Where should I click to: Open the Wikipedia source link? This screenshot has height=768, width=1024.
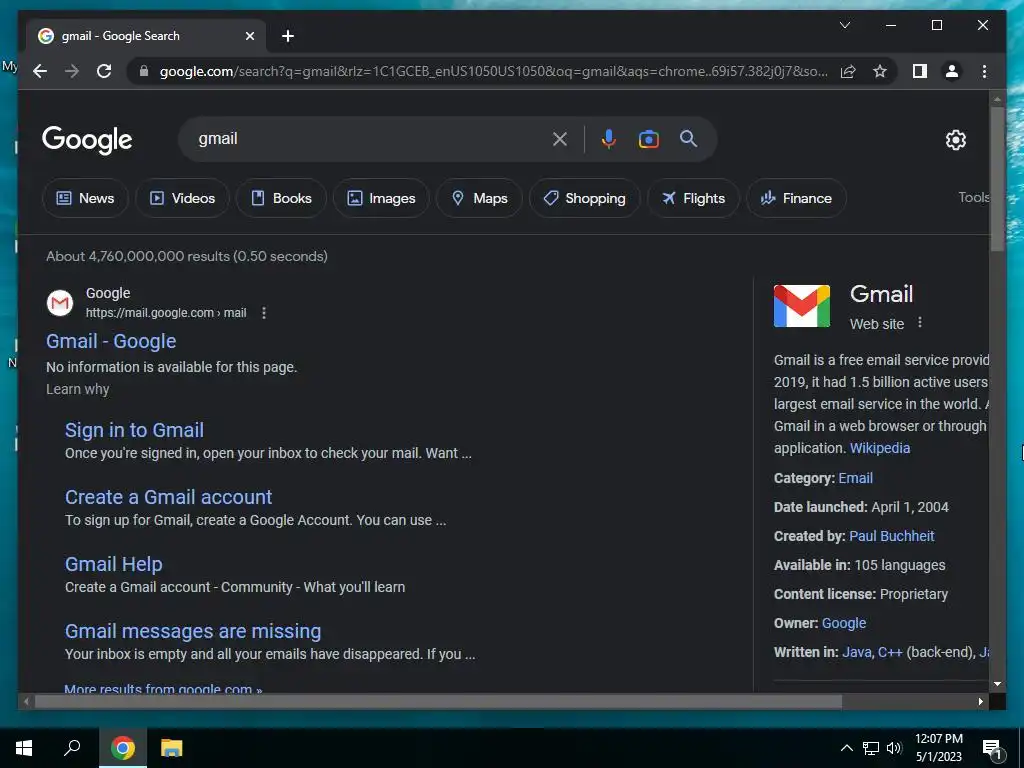(x=880, y=448)
